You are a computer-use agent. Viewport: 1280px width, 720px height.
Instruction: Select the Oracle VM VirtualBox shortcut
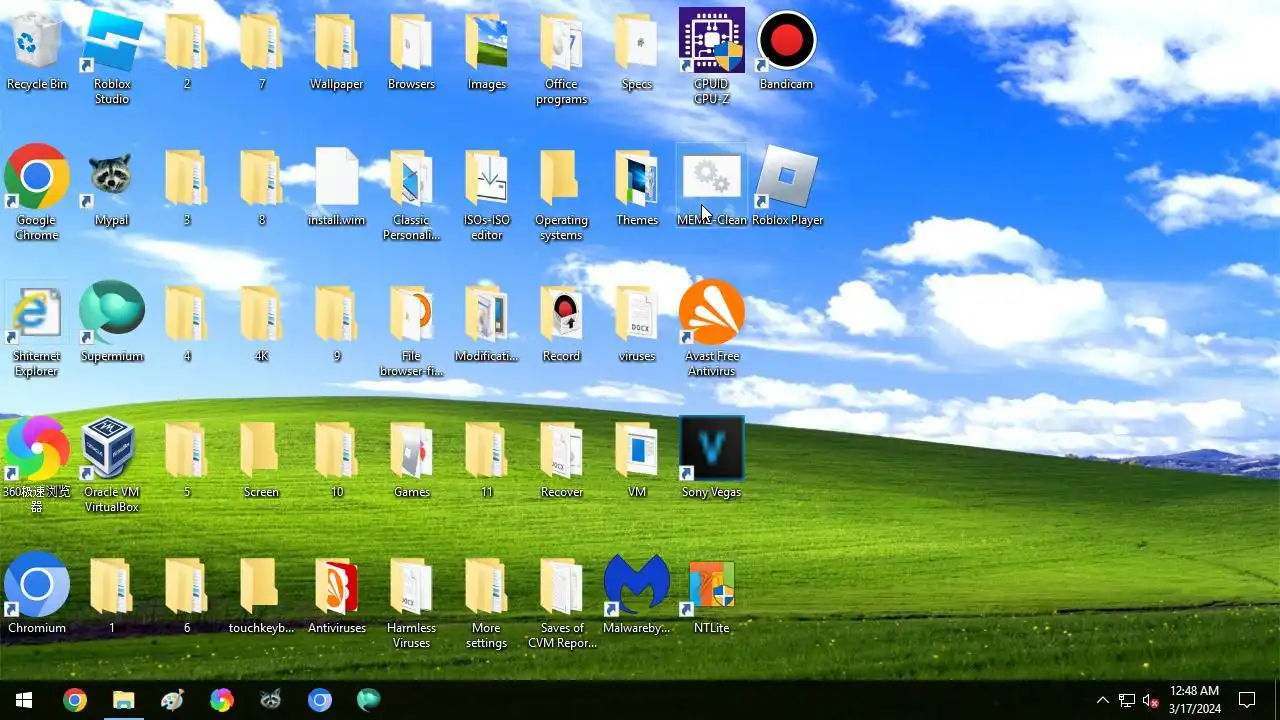pyautogui.click(x=112, y=465)
